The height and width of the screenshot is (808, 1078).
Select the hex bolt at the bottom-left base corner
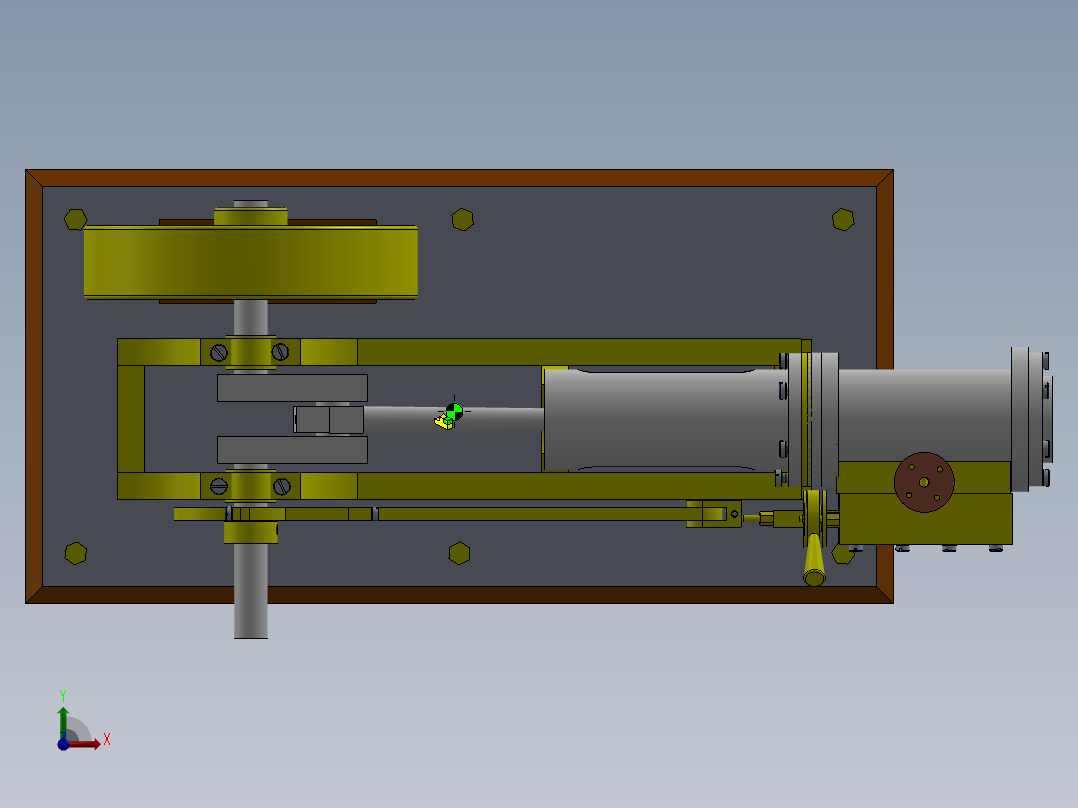(x=76, y=553)
